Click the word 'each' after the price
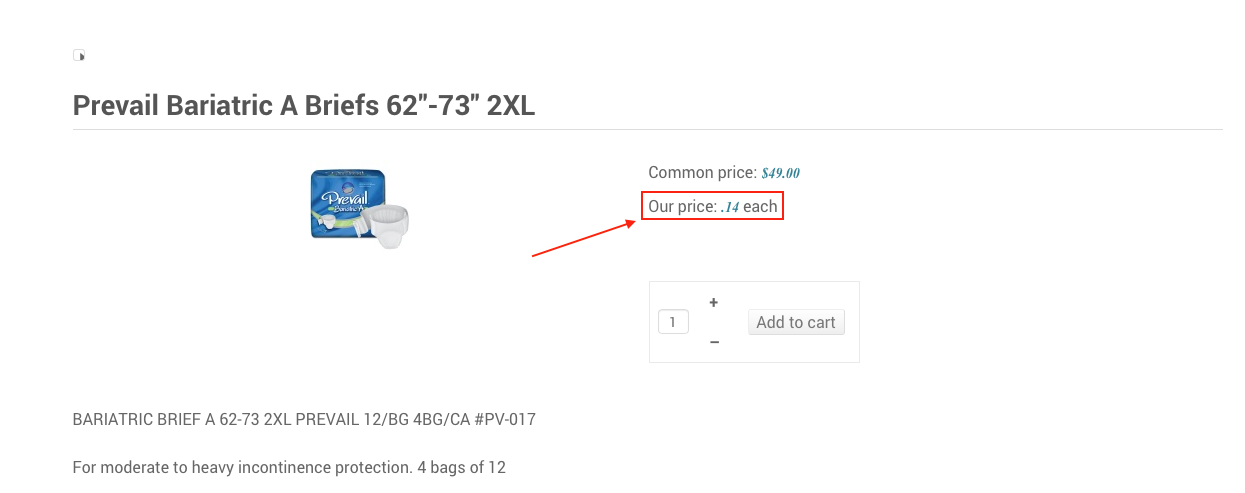 click(760, 207)
